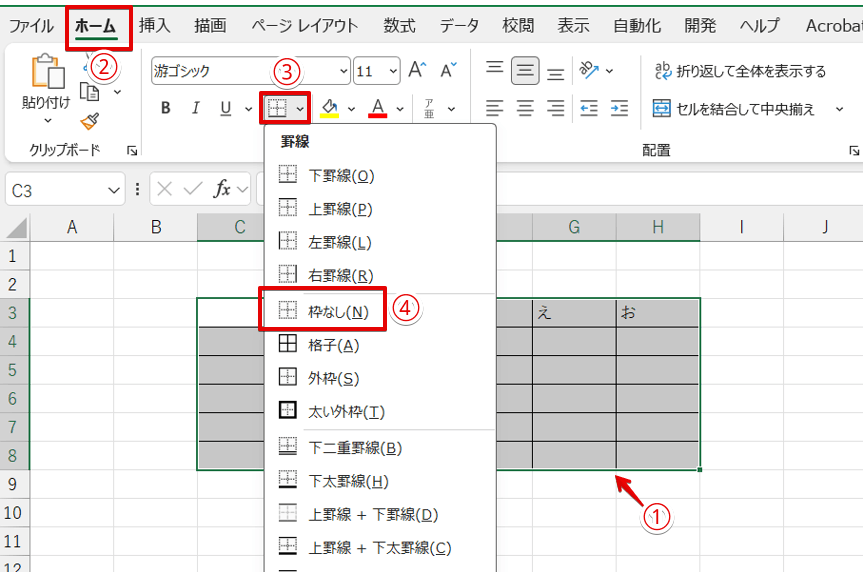Viewport: 863px width, 572px height.
Task: Switch to the 数式 tab
Action: 400,25
